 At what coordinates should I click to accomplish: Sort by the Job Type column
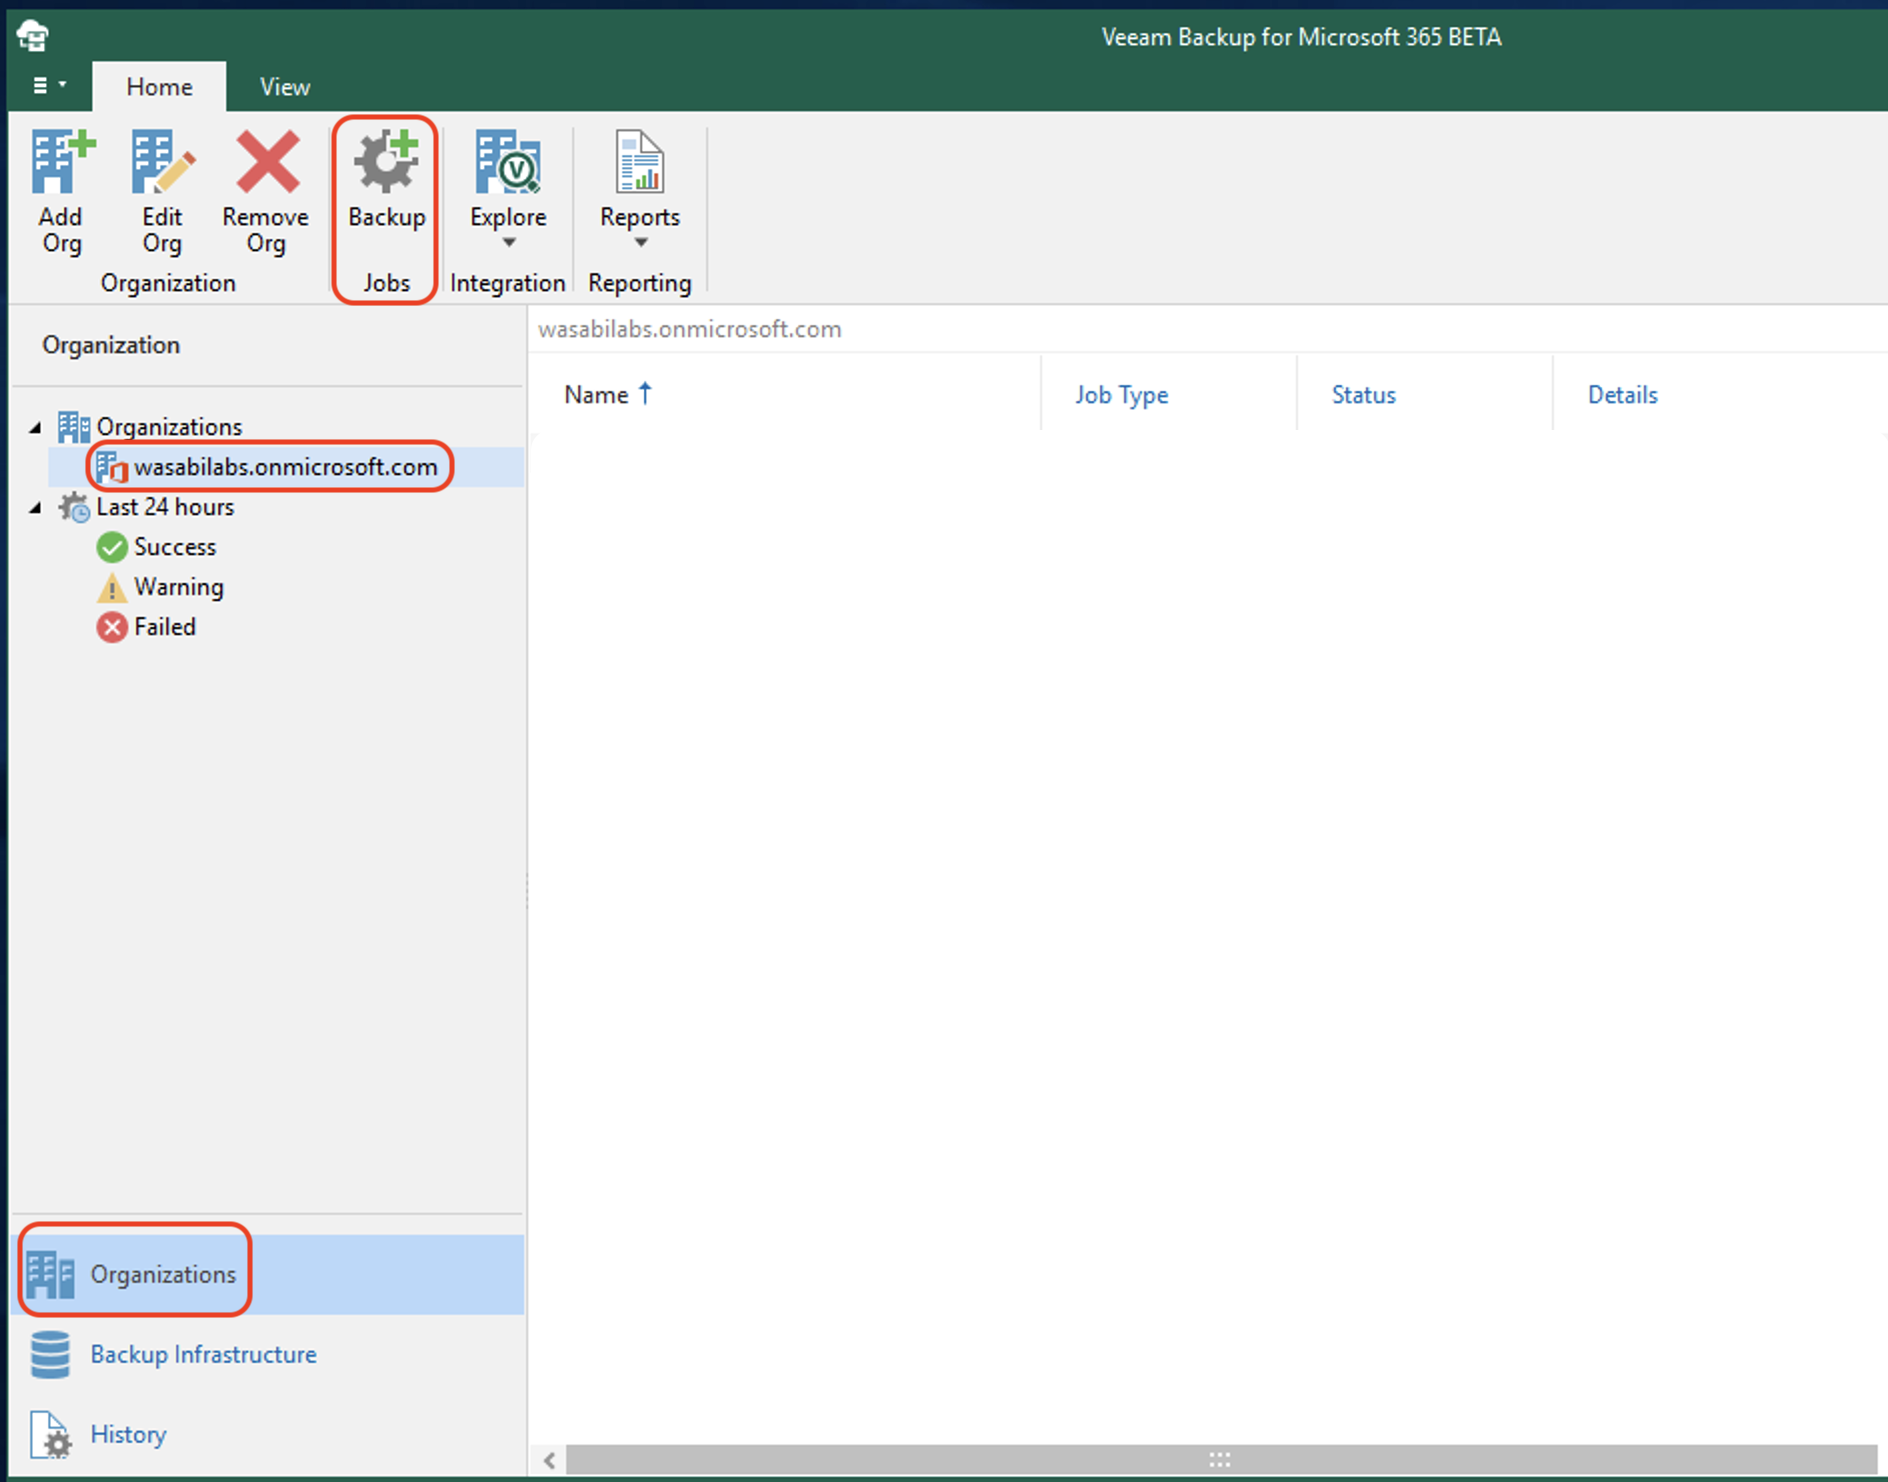(1121, 395)
